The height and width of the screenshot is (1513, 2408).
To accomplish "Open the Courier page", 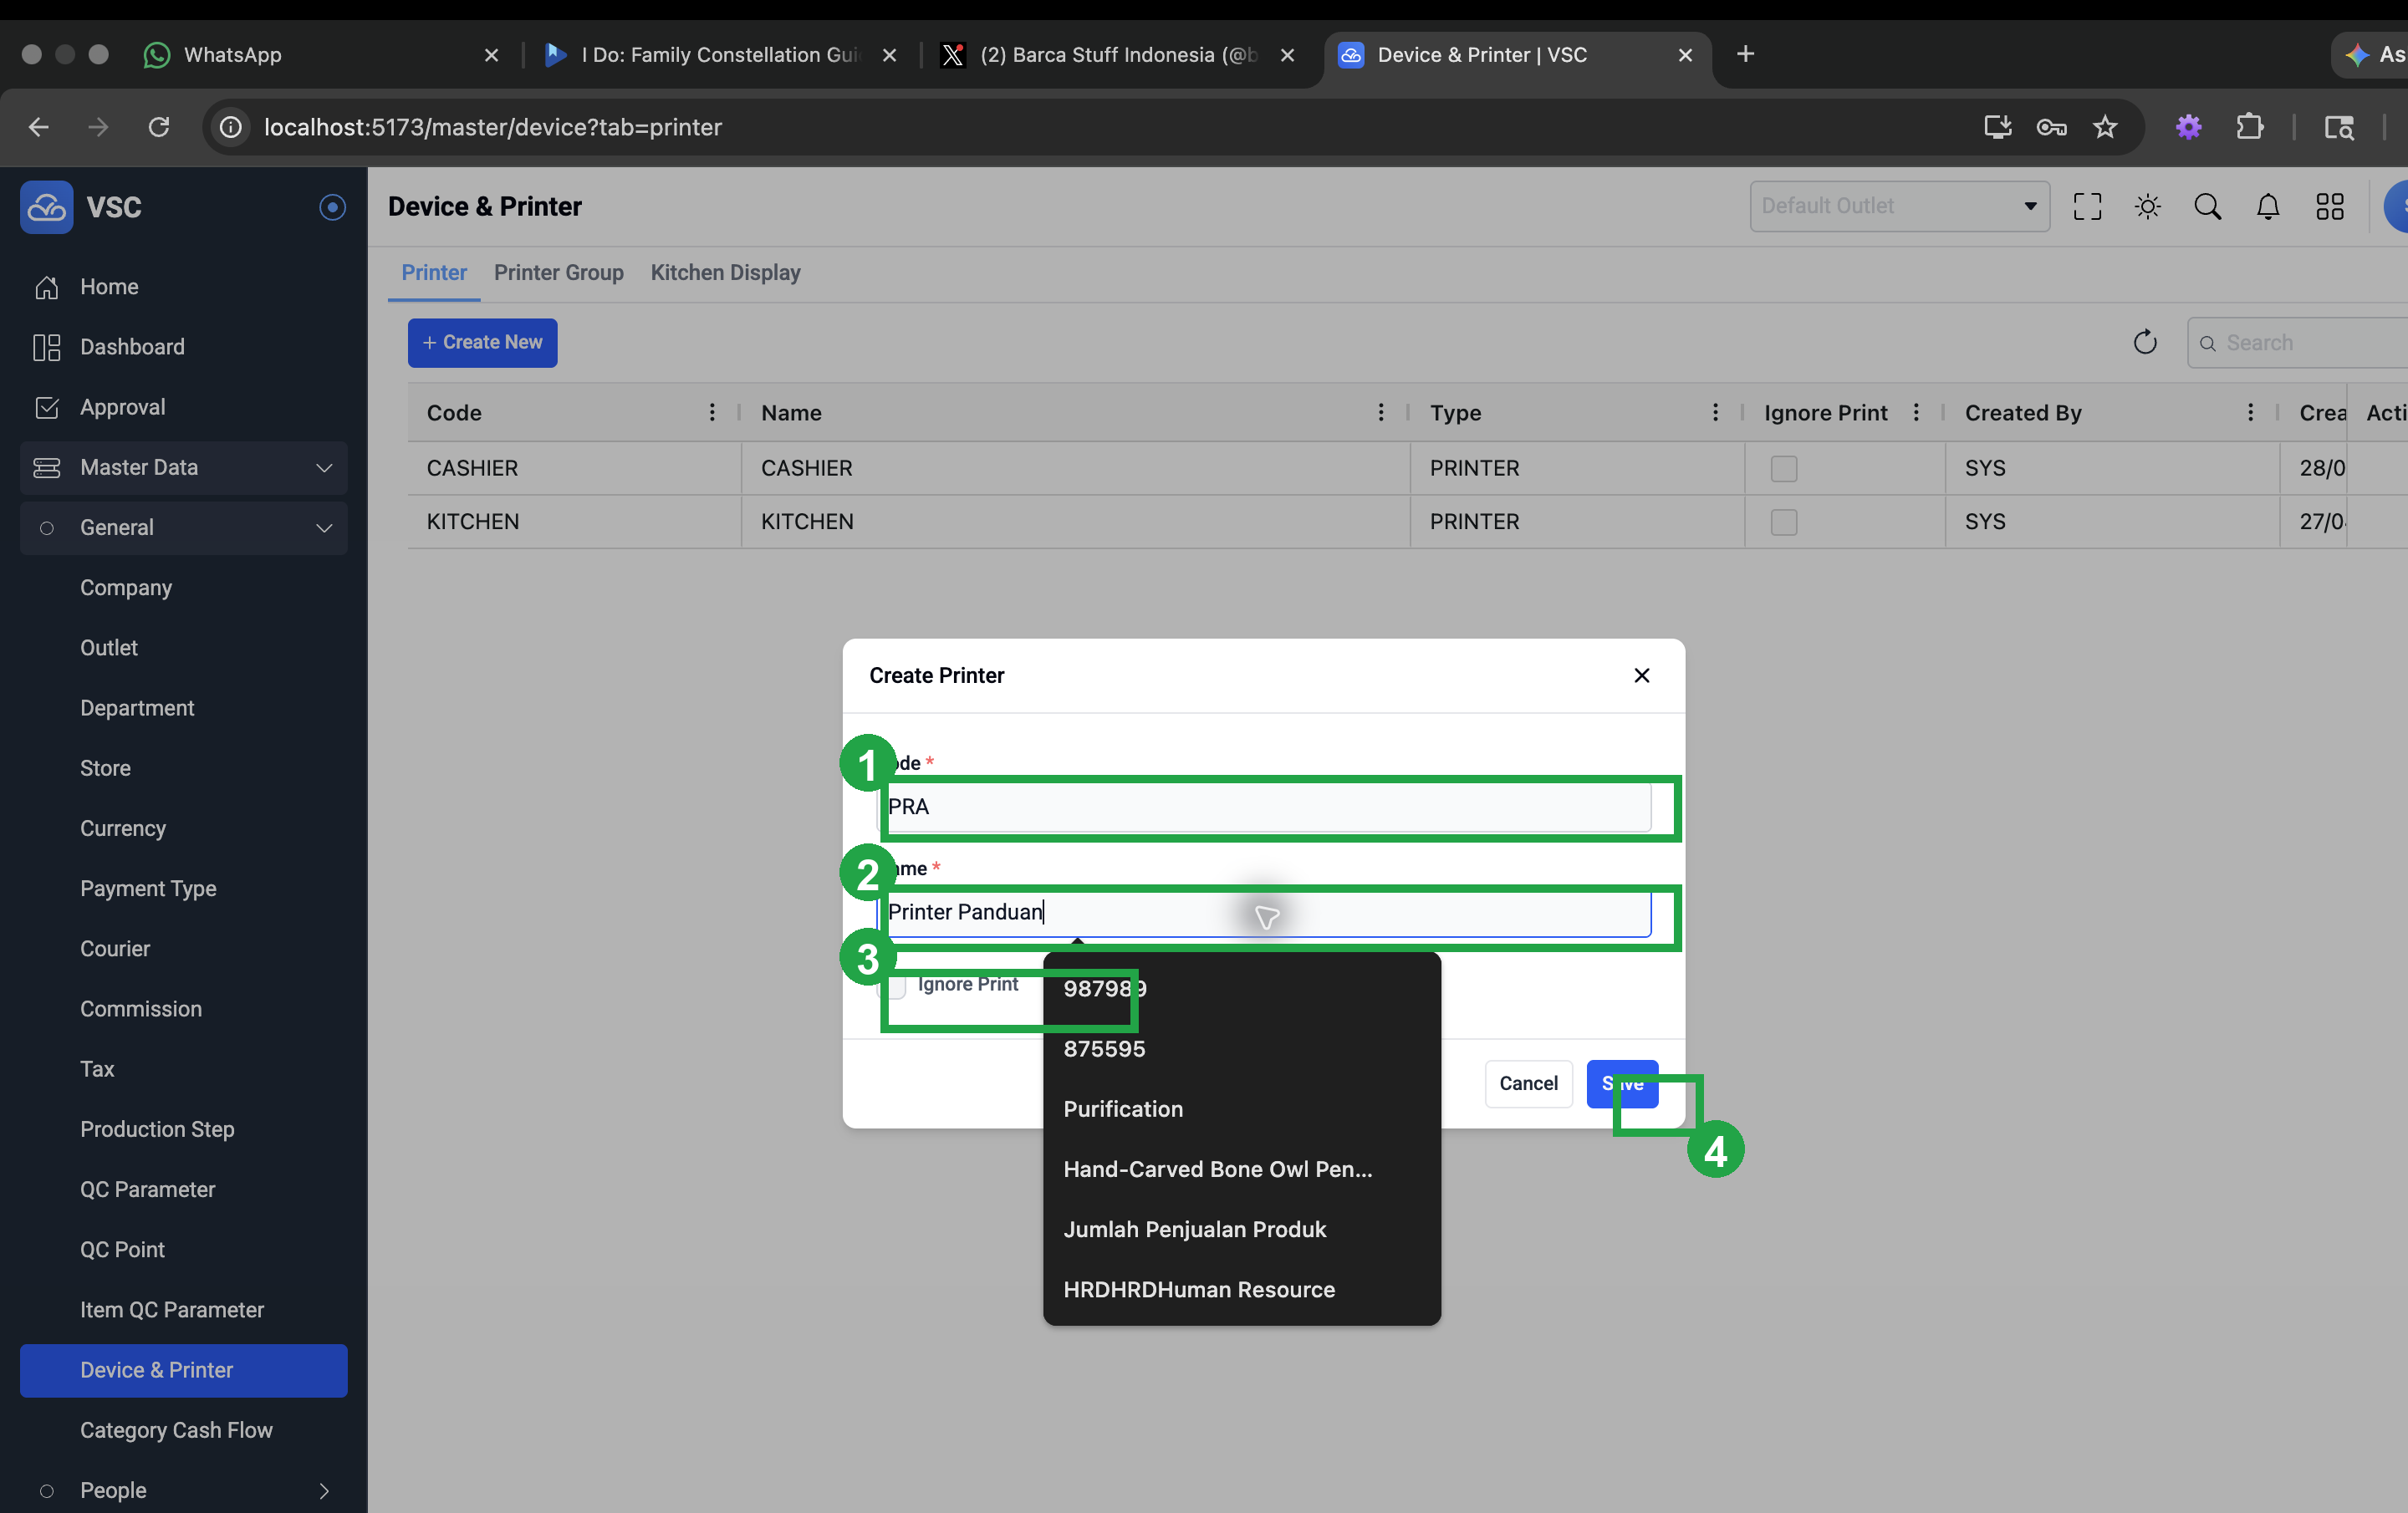I will tap(115, 949).
